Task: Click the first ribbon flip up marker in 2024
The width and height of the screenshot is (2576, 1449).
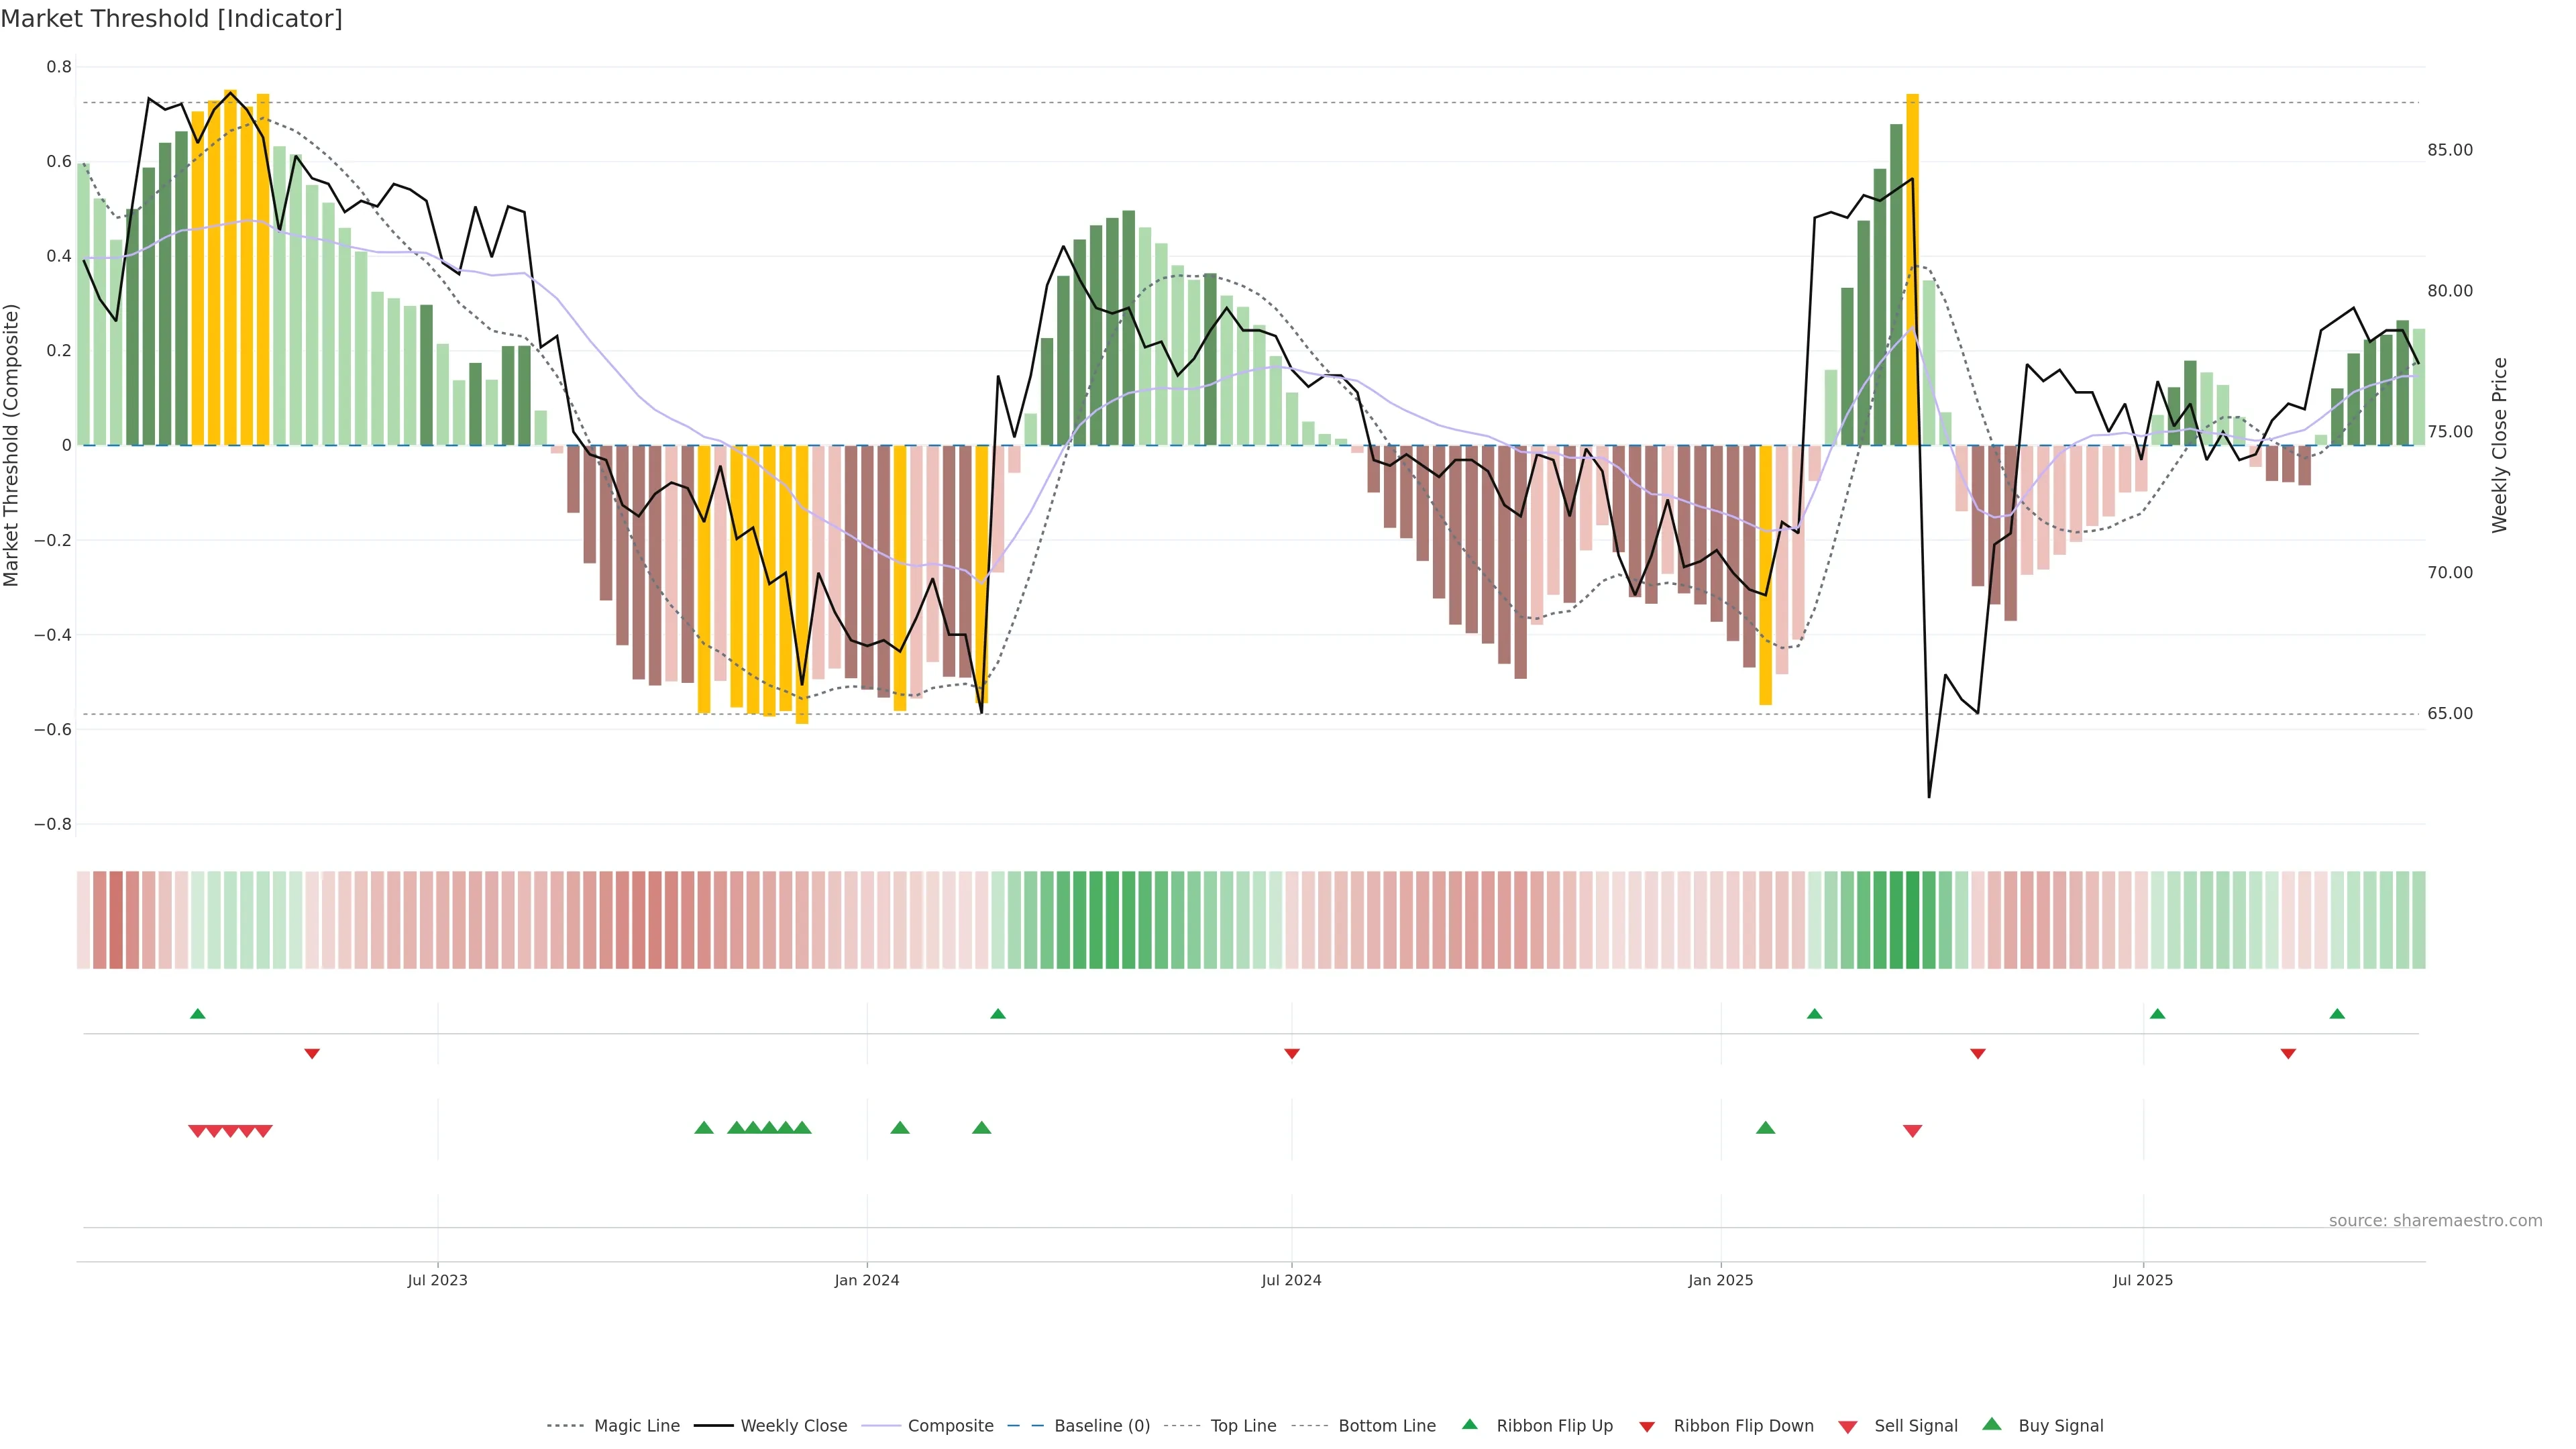Action: coord(997,1014)
